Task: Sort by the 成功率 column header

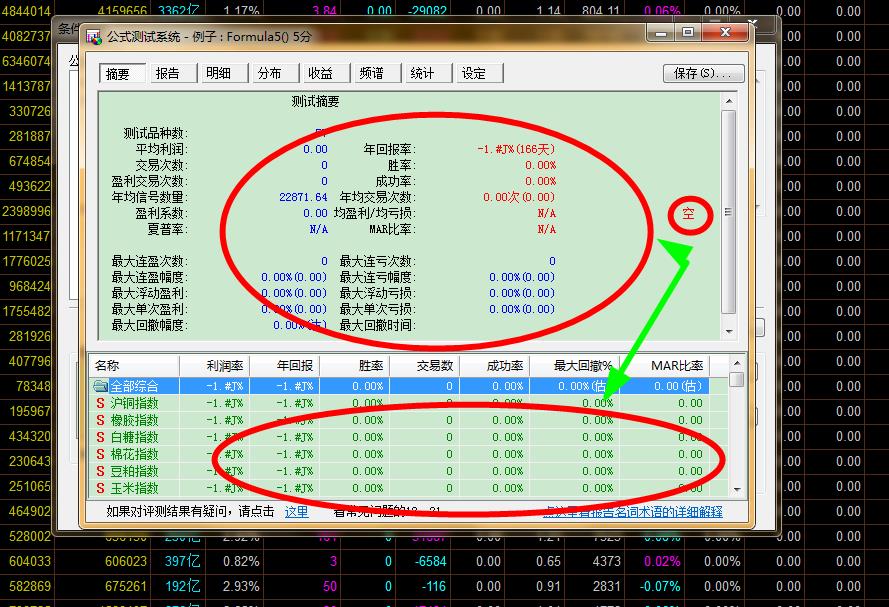Action: [494, 366]
